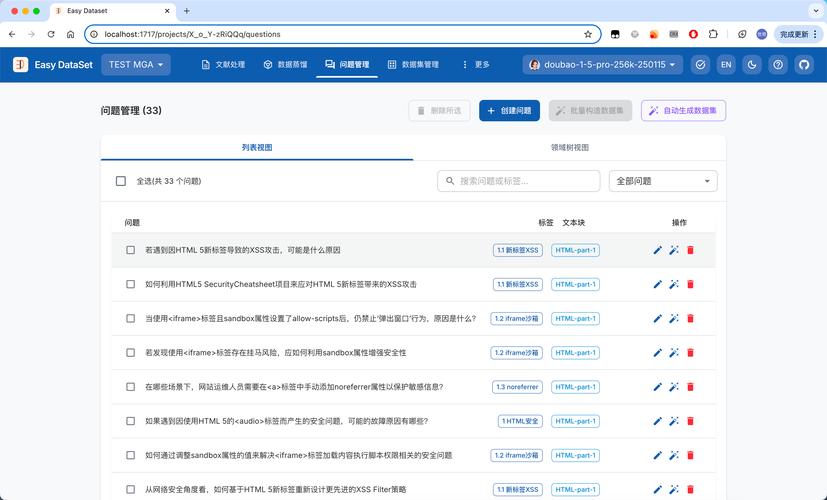Delete the HTML5 SecurityCheatsheet question
The width and height of the screenshot is (827, 500).
[690, 284]
